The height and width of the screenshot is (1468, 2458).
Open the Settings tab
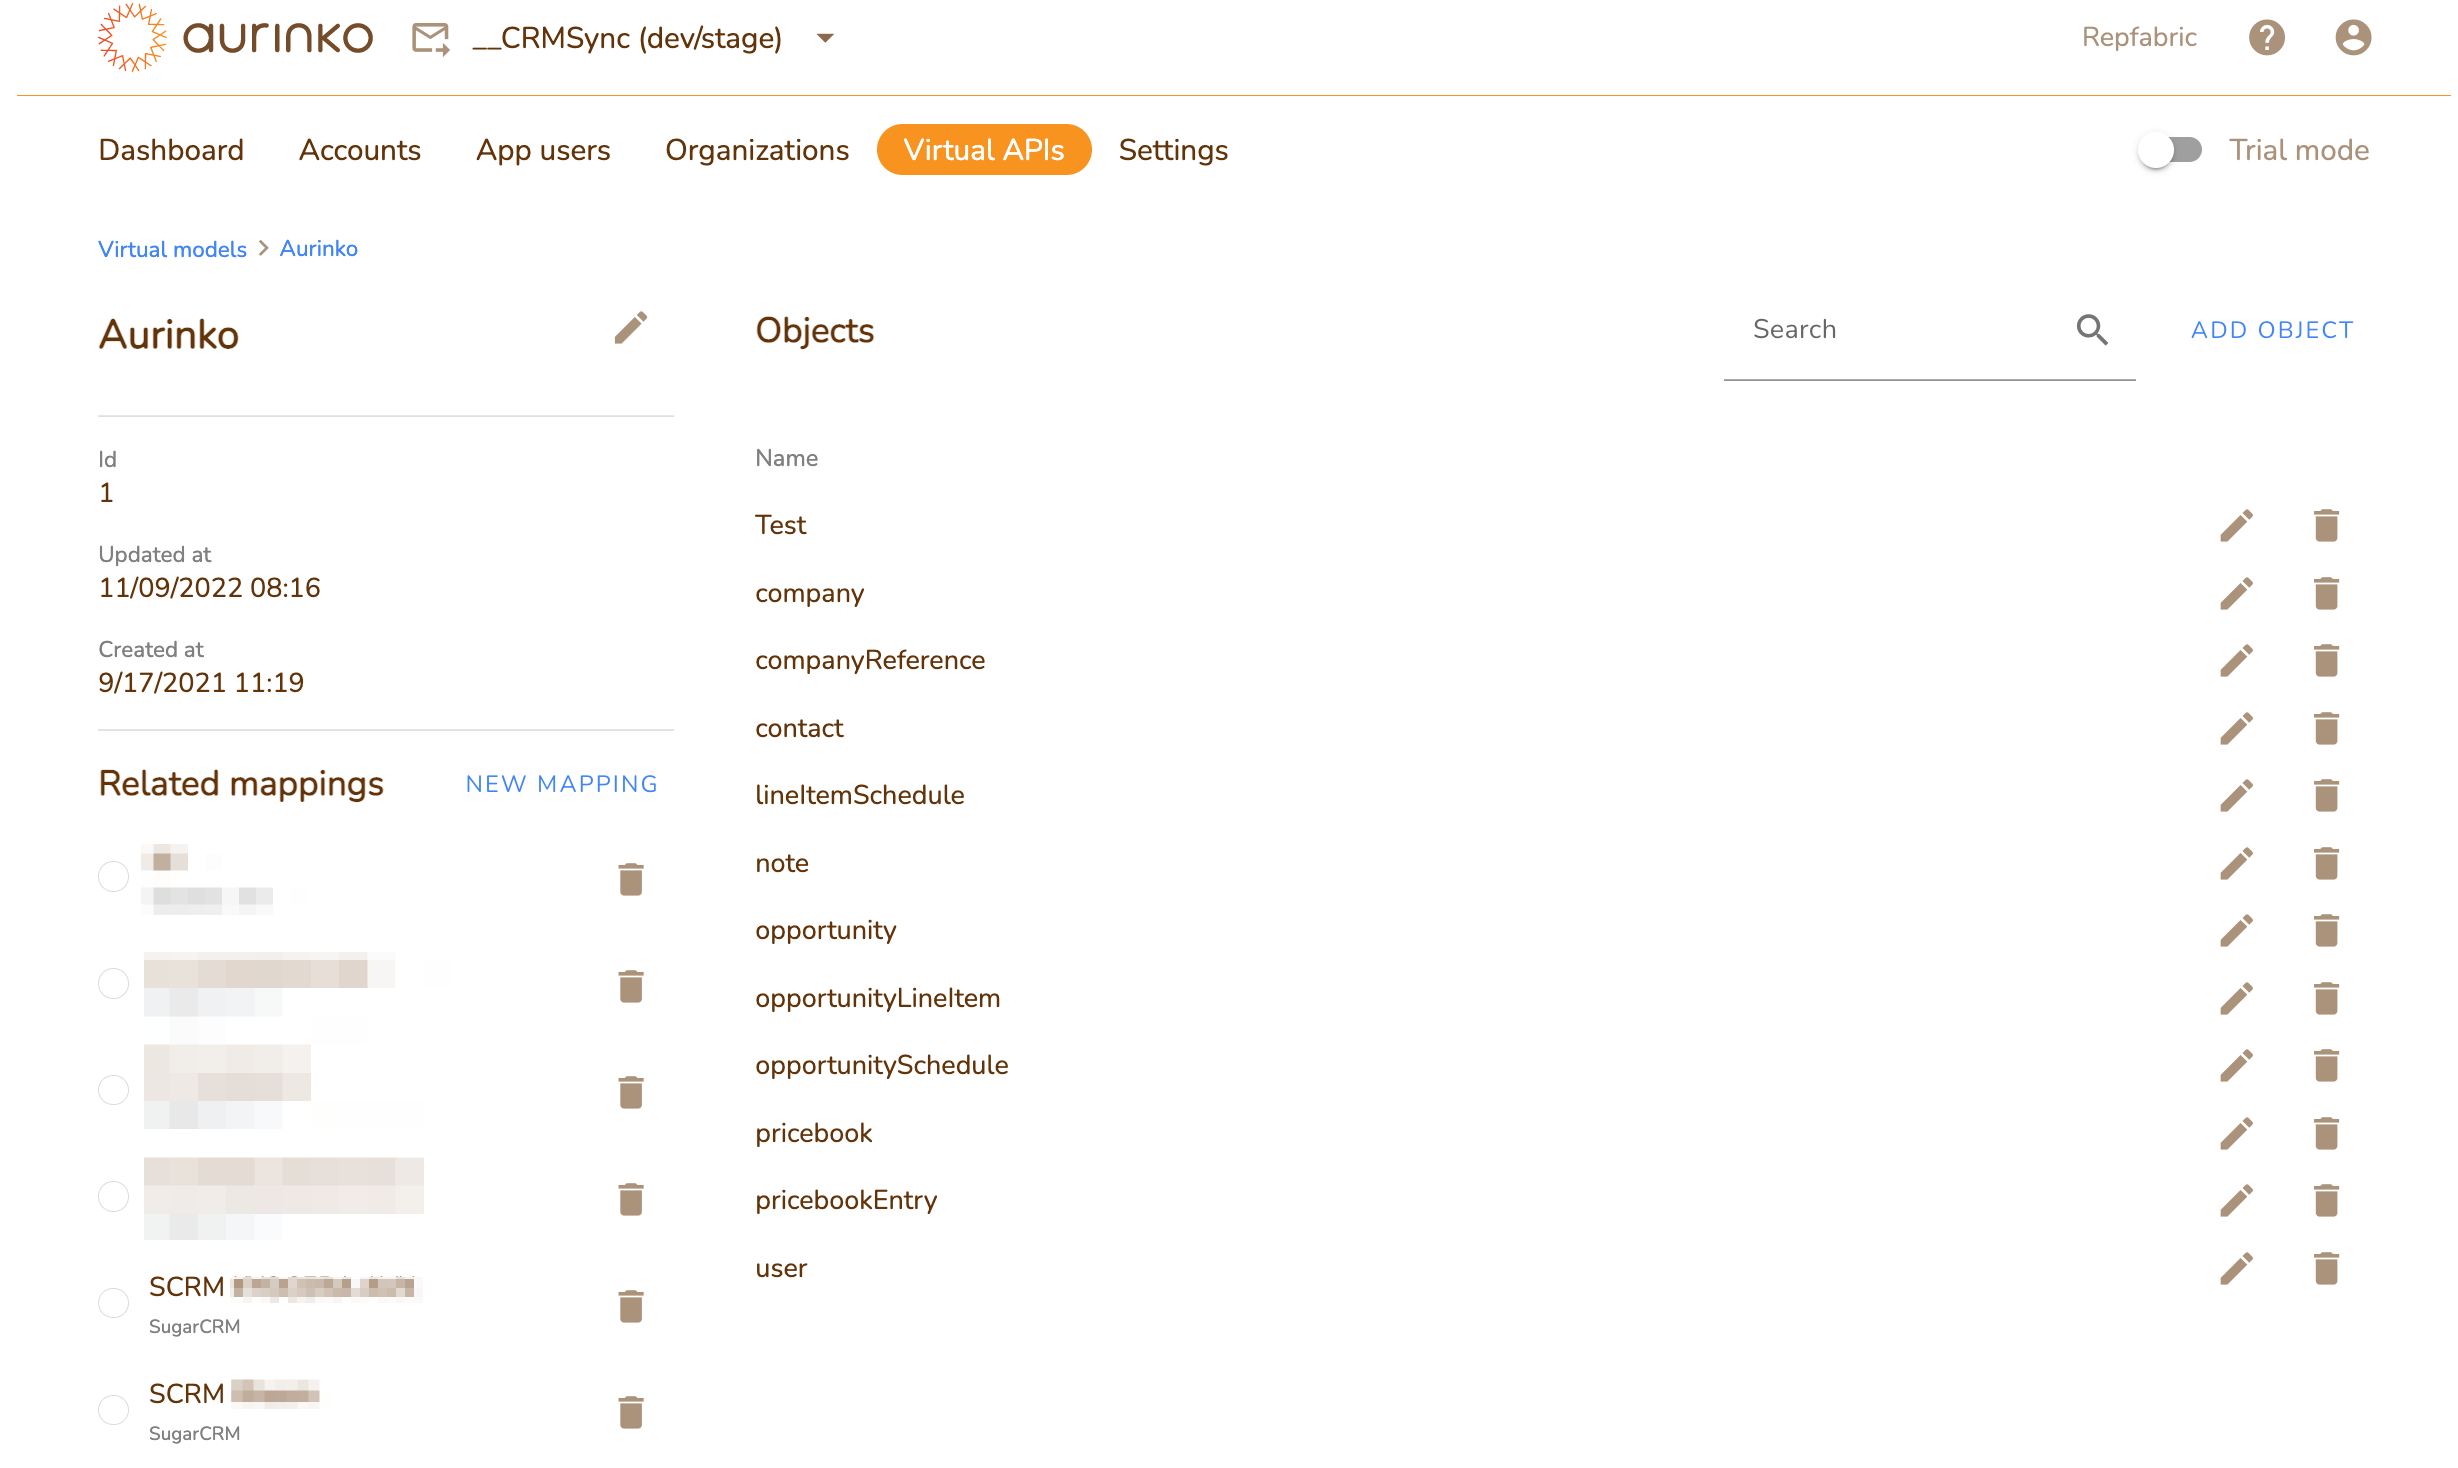coord(1173,150)
